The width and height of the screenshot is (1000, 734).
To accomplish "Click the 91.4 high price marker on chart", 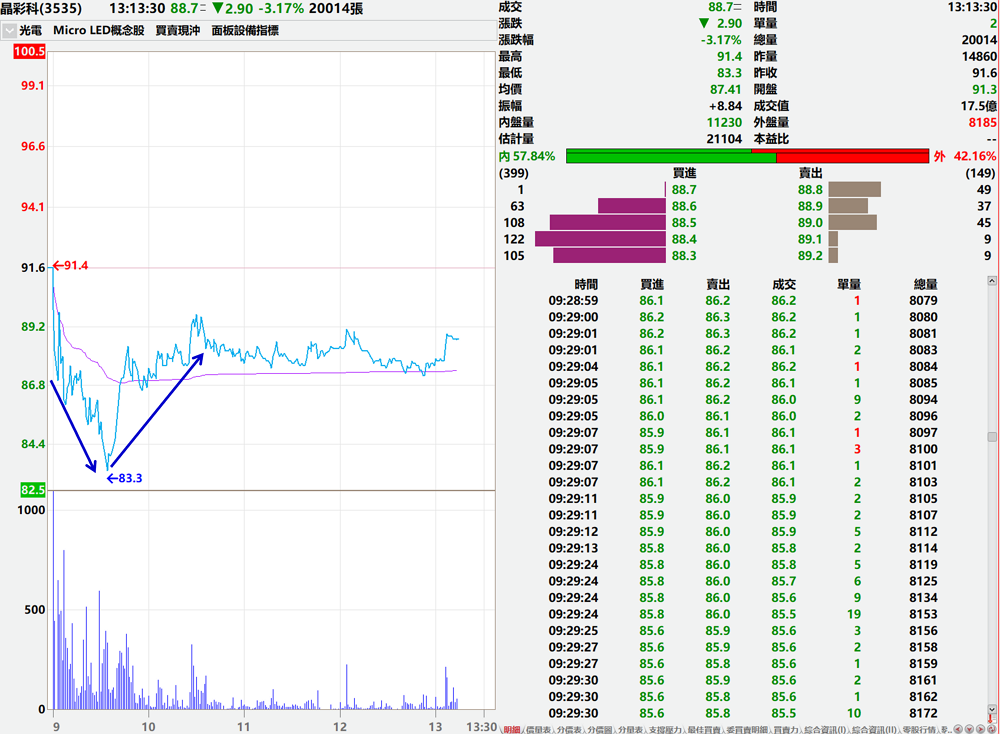I will click(x=71, y=265).
